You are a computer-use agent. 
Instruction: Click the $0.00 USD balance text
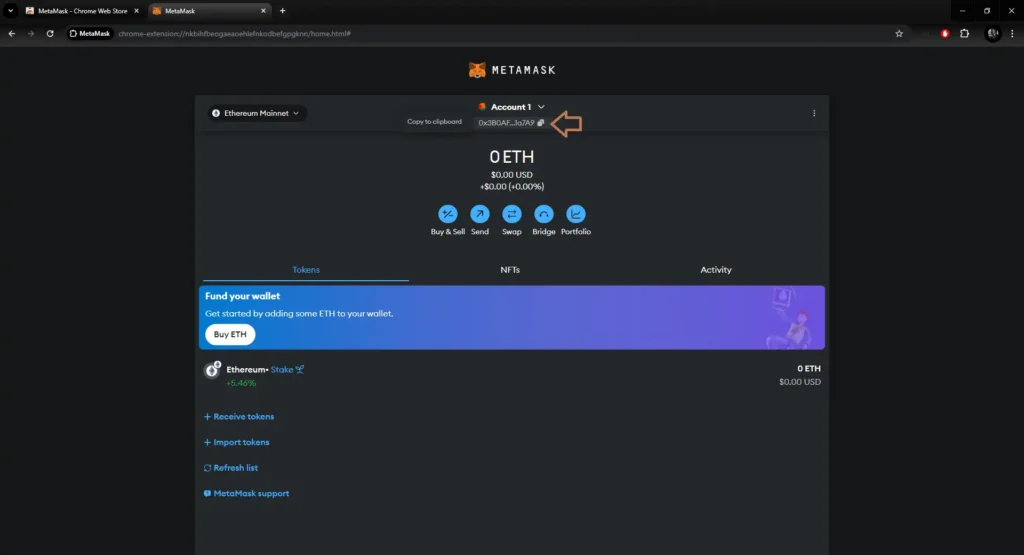511,175
